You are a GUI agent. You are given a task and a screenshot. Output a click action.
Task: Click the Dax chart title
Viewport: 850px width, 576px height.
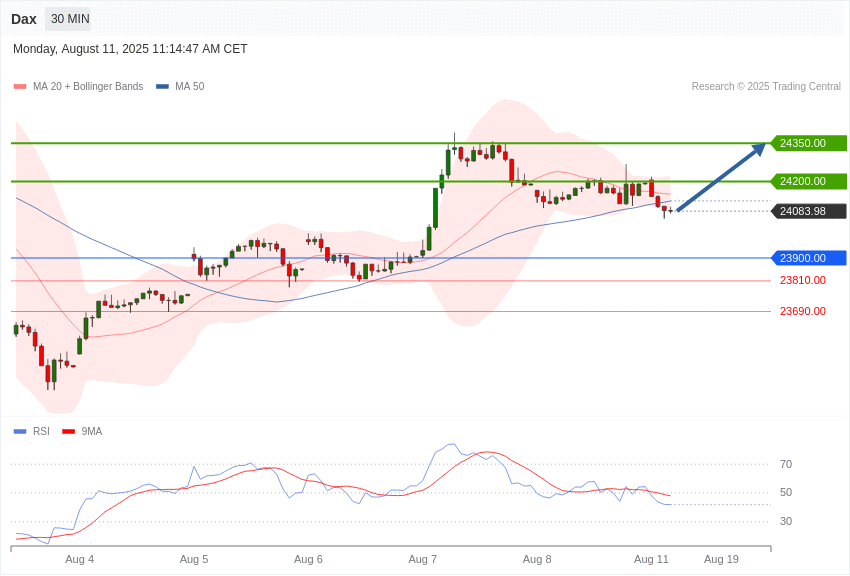point(24,20)
